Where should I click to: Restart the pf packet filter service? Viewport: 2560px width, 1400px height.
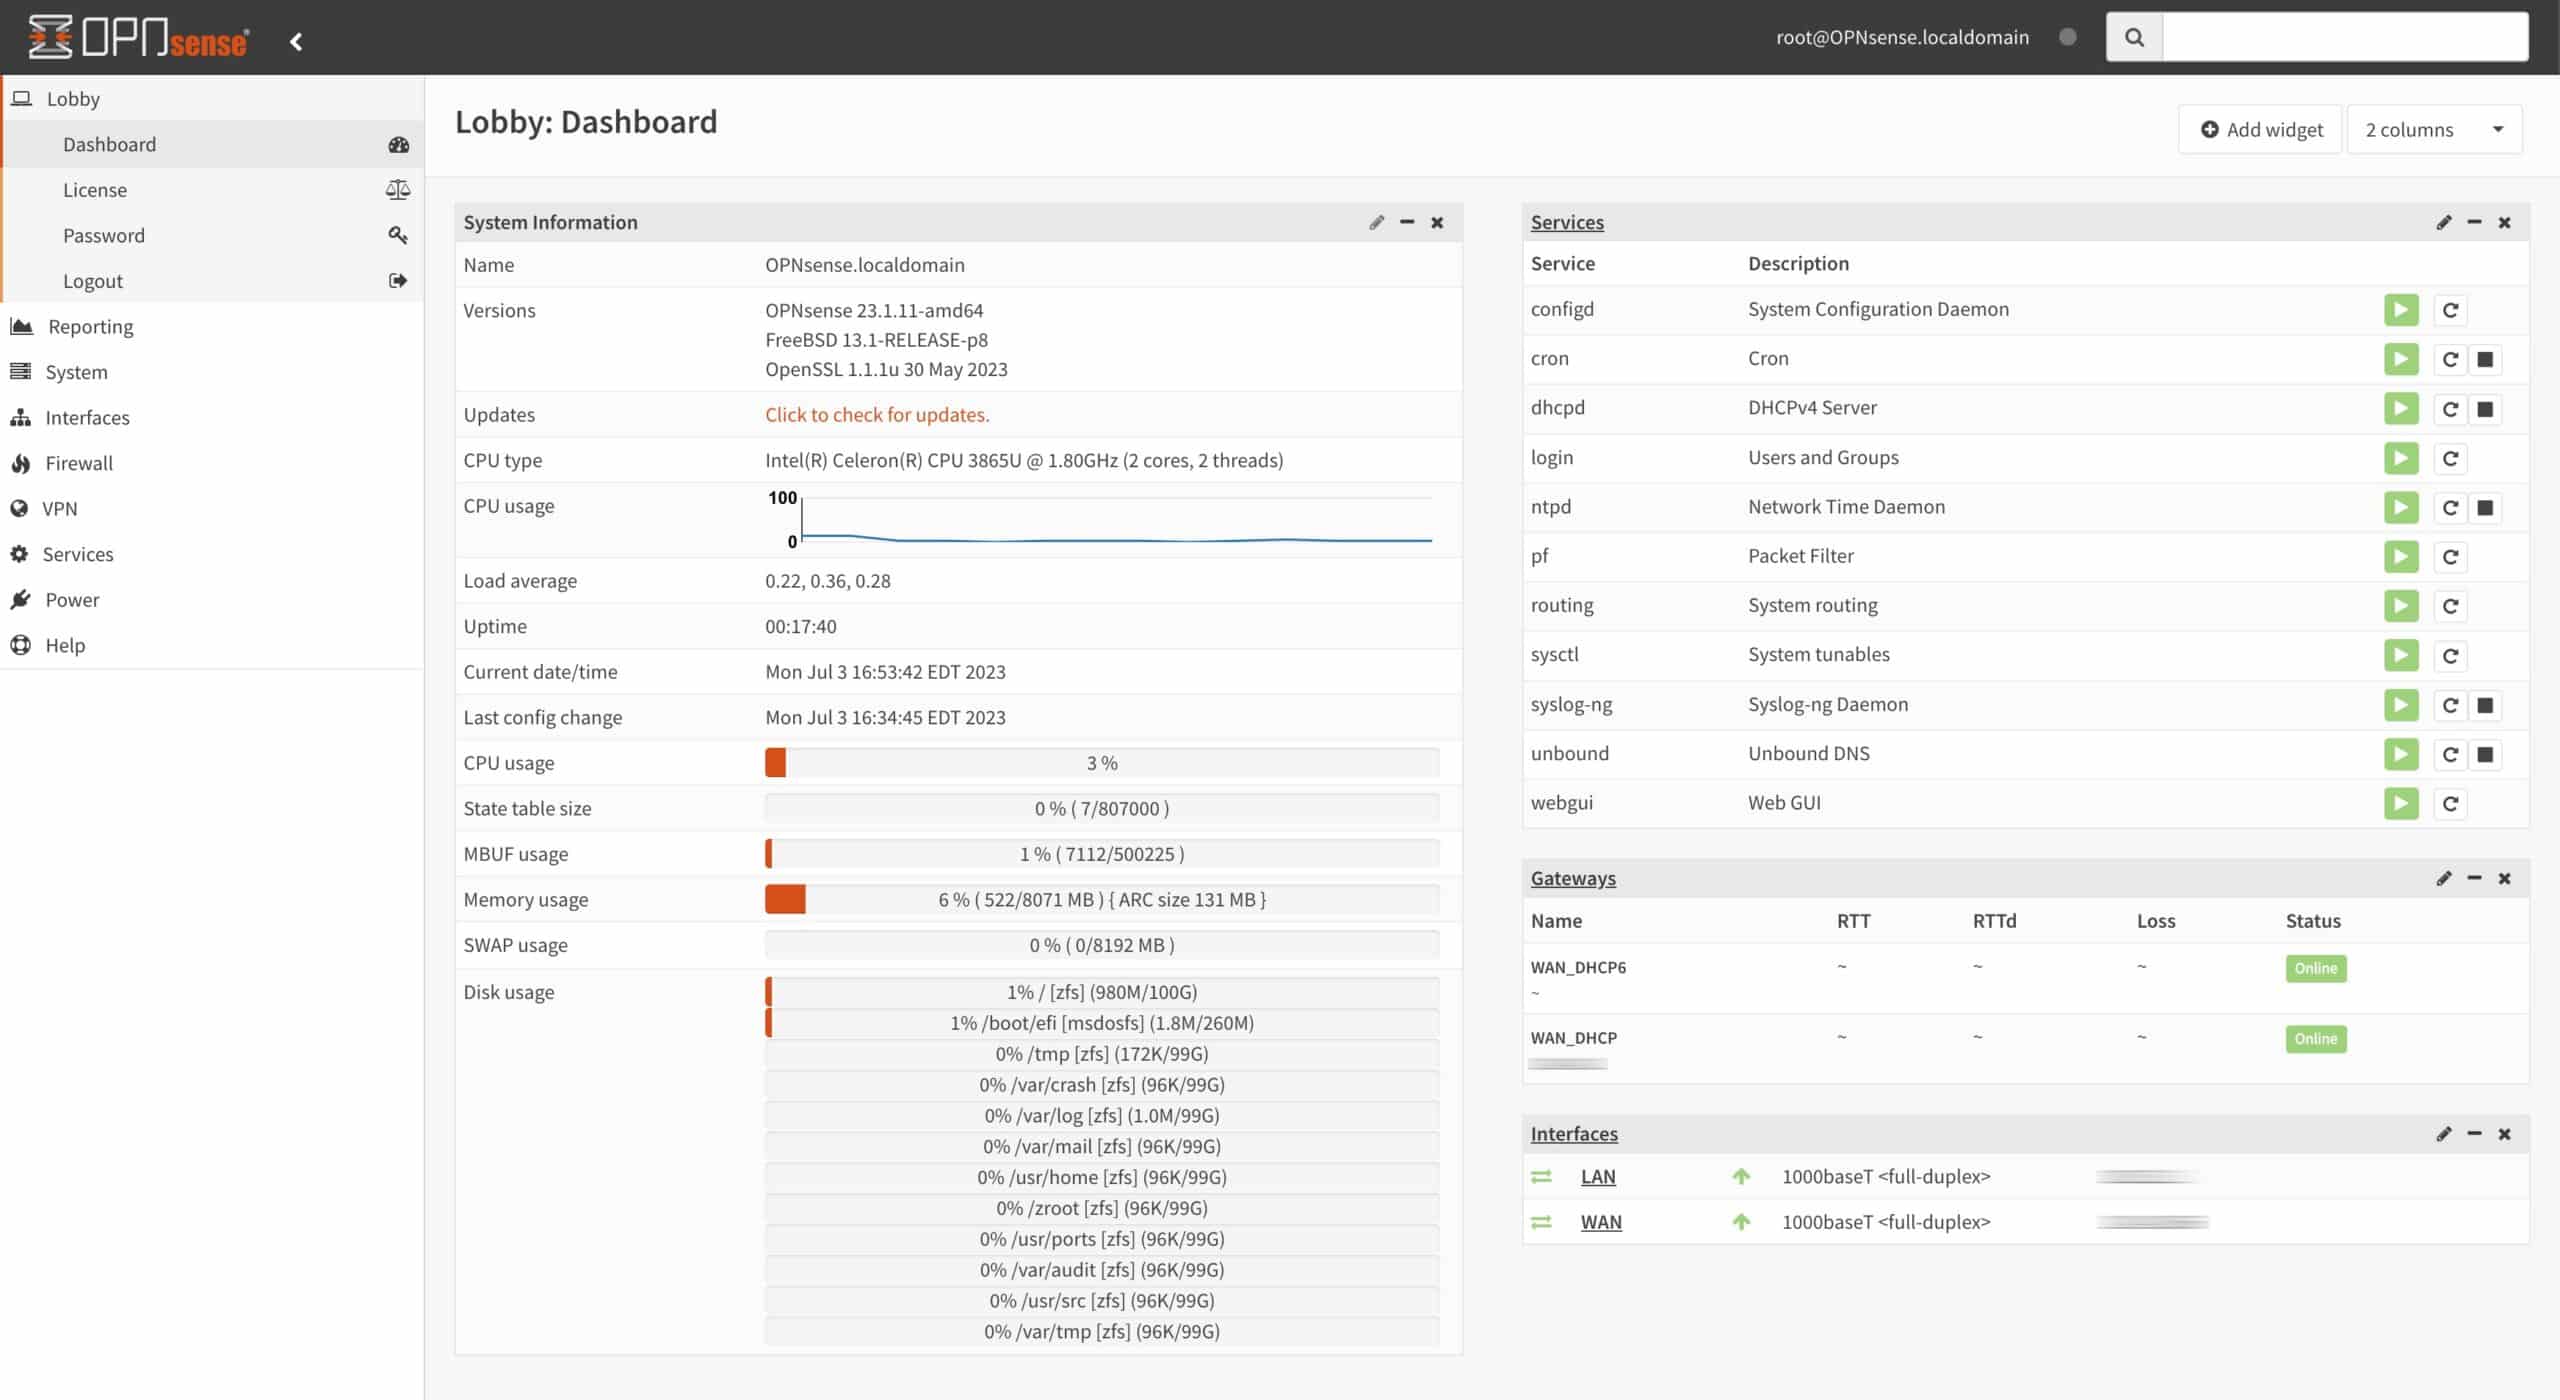(2450, 557)
